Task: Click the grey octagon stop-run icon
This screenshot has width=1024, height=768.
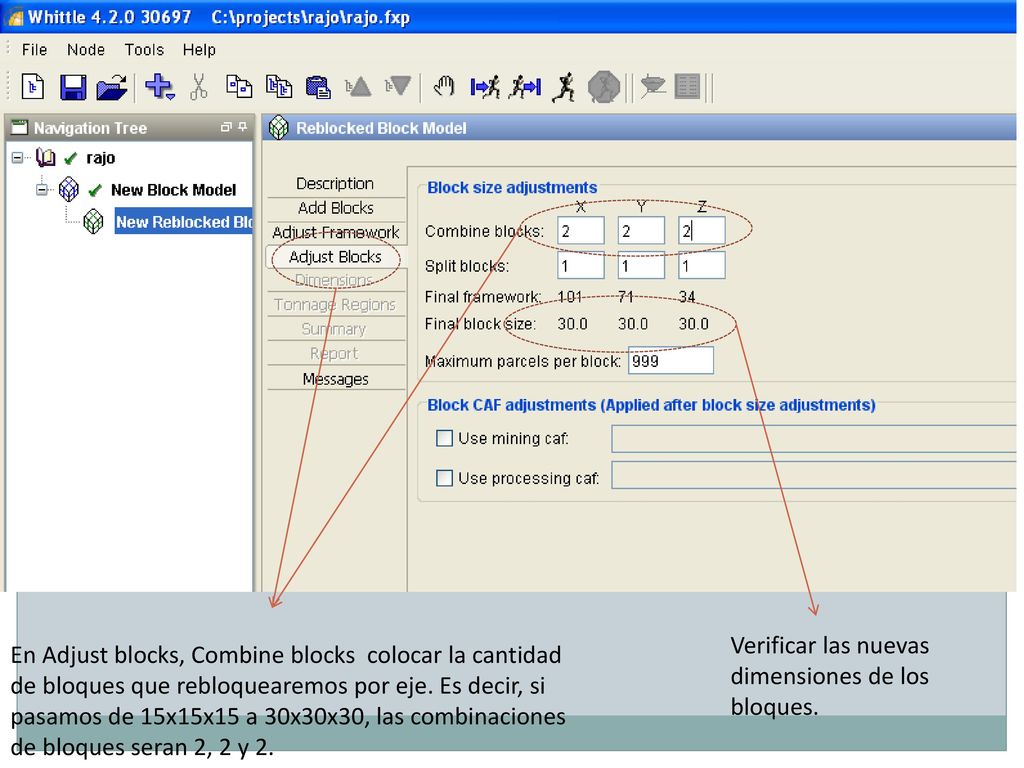Action: (604, 87)
